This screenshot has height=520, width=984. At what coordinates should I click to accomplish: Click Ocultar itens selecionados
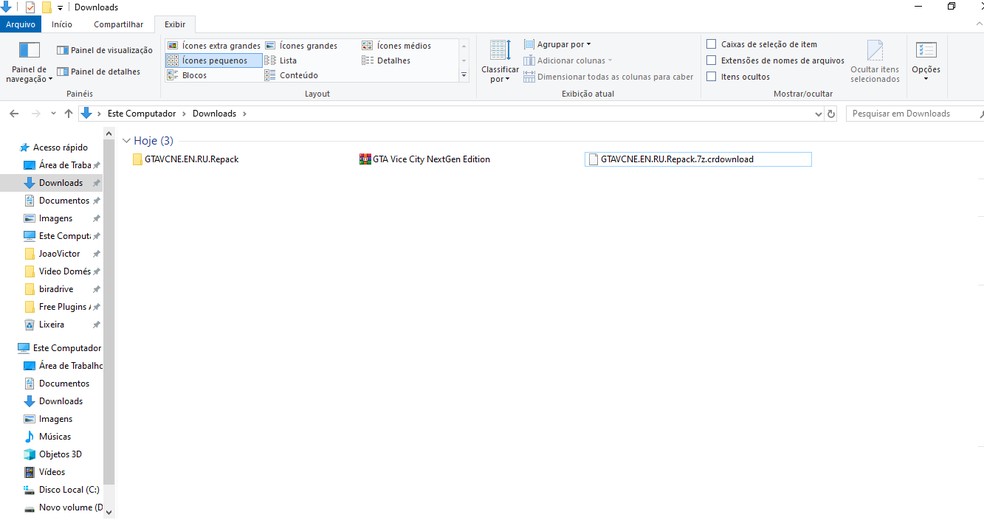(875, 61)
